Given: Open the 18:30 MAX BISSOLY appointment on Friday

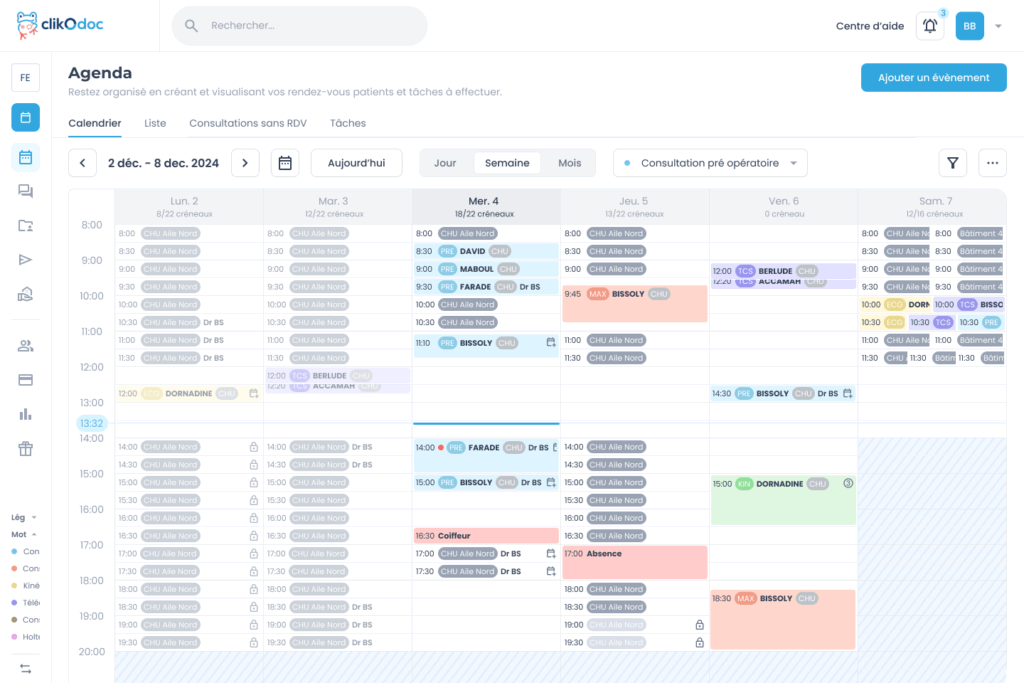Looking at the screenshot, I should (x=783, y=620).
